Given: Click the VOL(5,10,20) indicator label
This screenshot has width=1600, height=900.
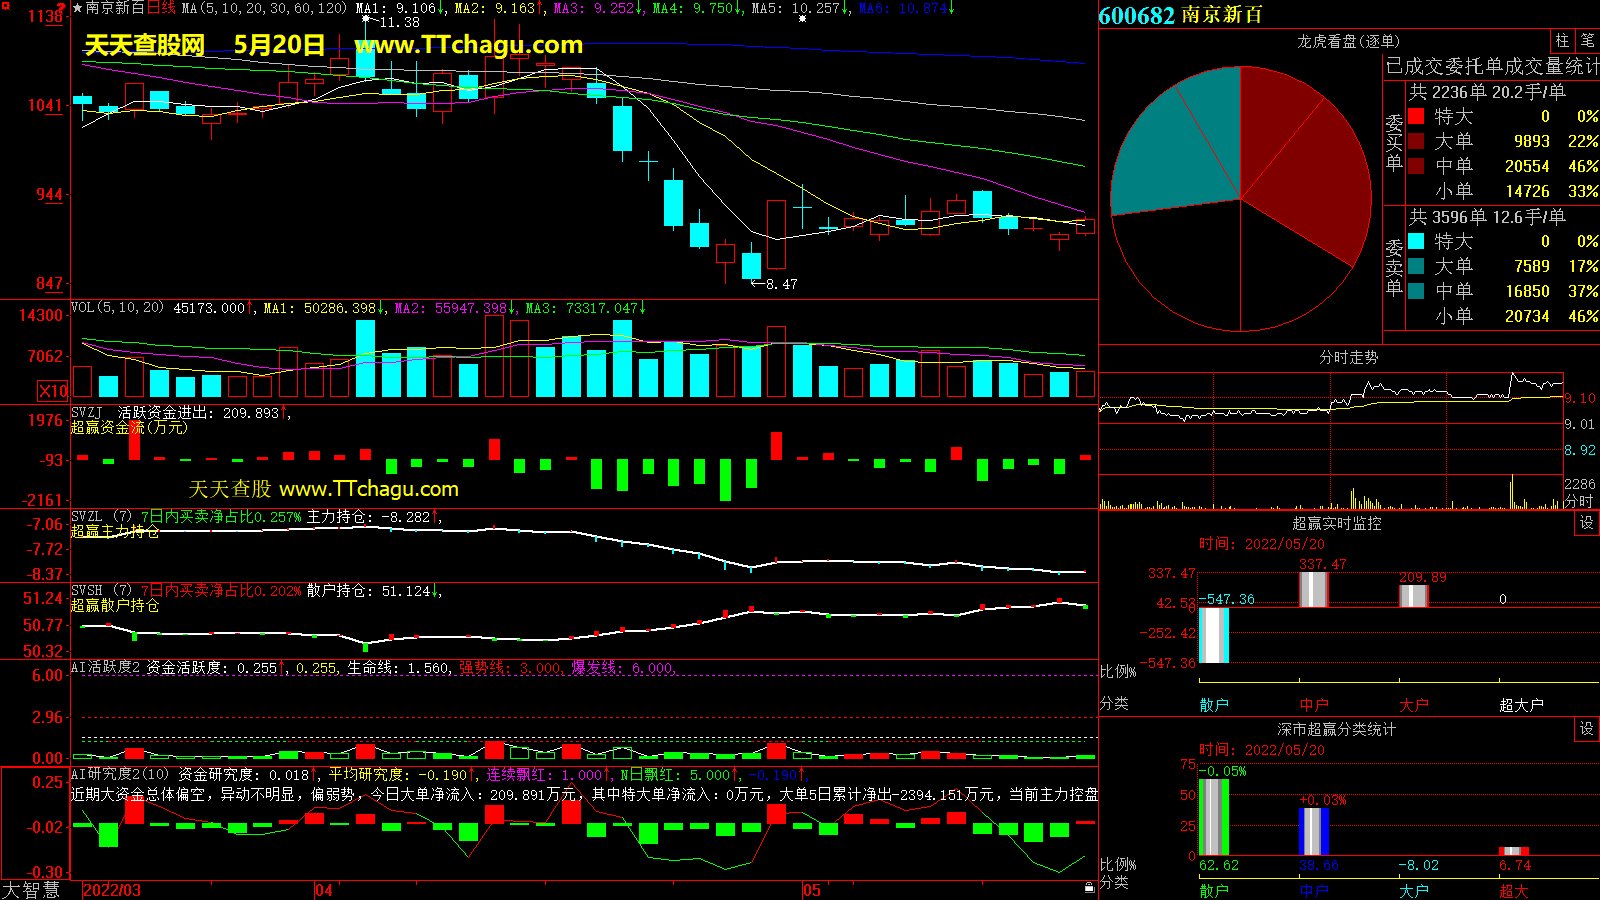Looking at the screenshot, I should click(x=117, y=308).
